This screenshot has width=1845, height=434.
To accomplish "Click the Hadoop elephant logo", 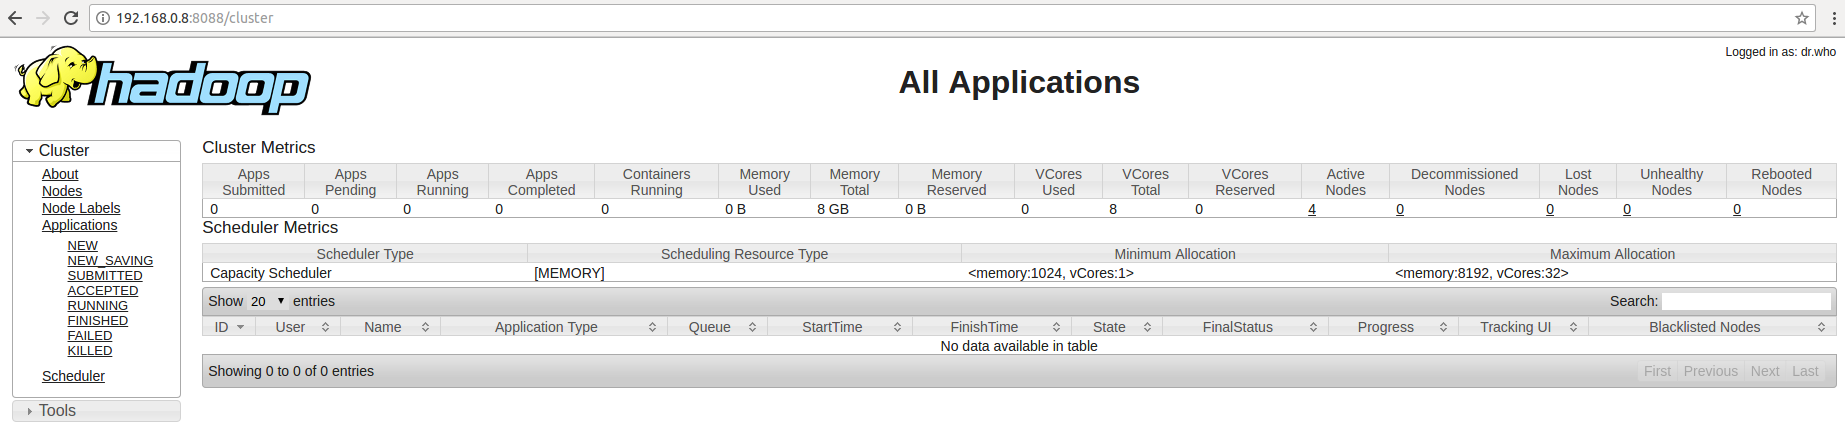I will pyautogui.click(x=163, y=80).
